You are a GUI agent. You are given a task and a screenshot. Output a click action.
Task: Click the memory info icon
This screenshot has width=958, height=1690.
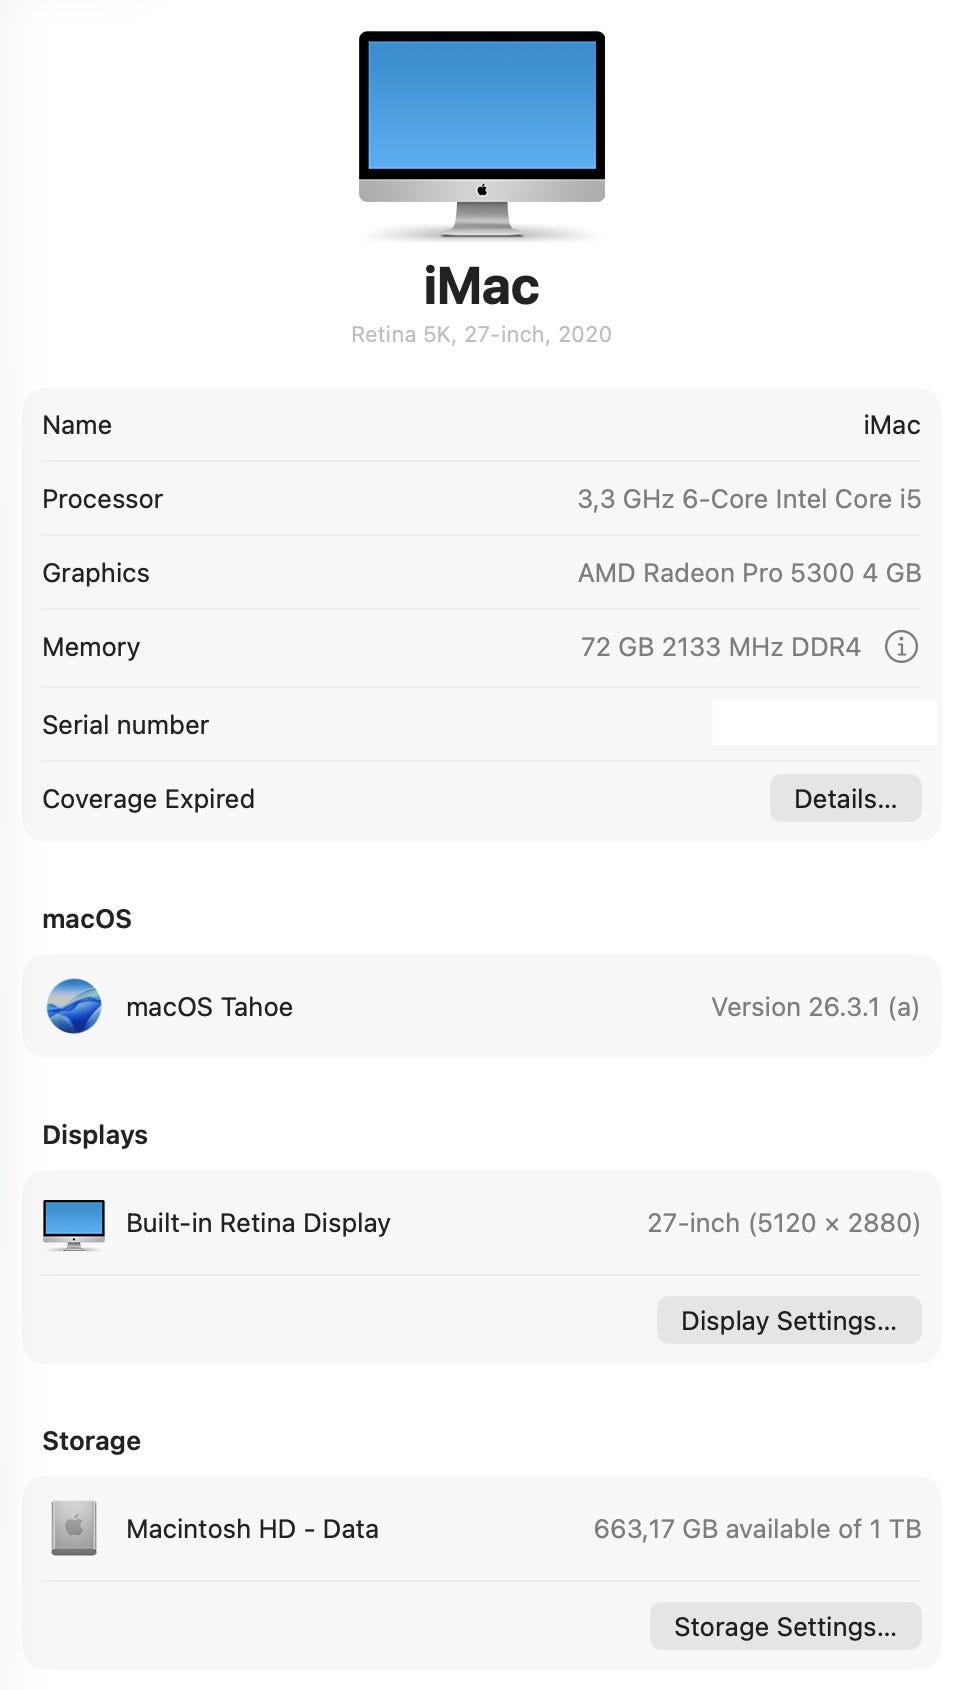(901, 647)
